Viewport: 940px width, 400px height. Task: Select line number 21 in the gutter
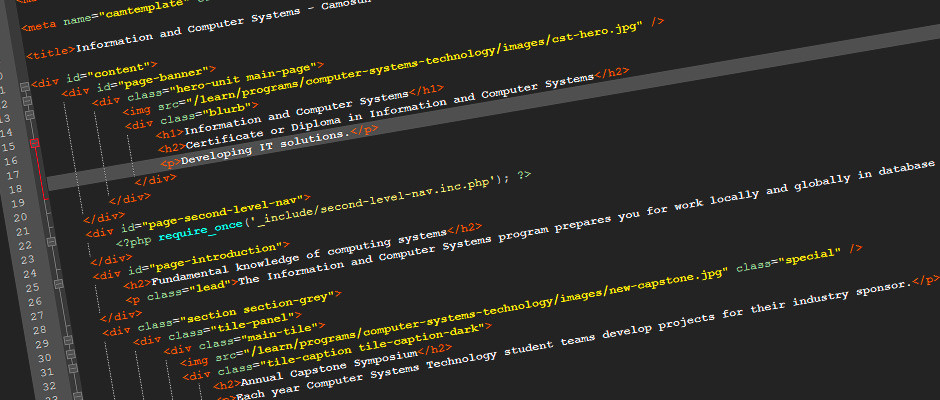tap(22, 231)
